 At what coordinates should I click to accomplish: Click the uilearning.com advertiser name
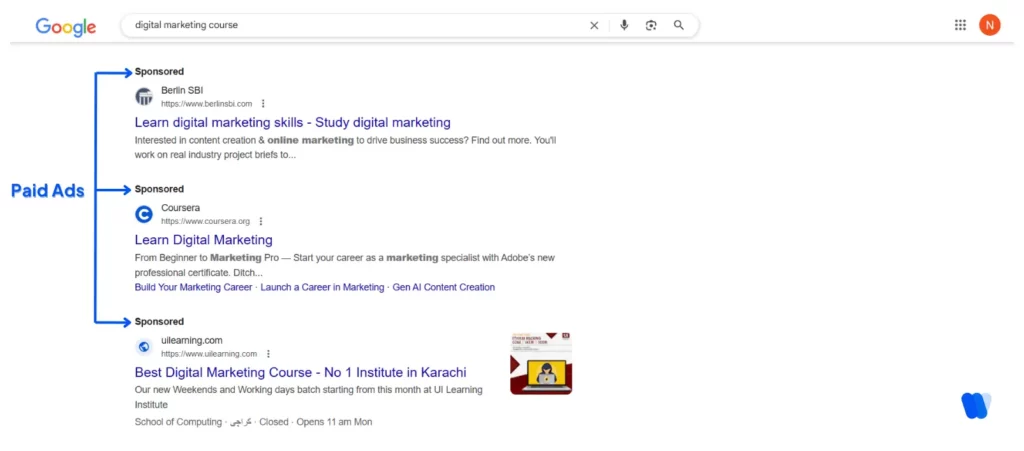192,340
